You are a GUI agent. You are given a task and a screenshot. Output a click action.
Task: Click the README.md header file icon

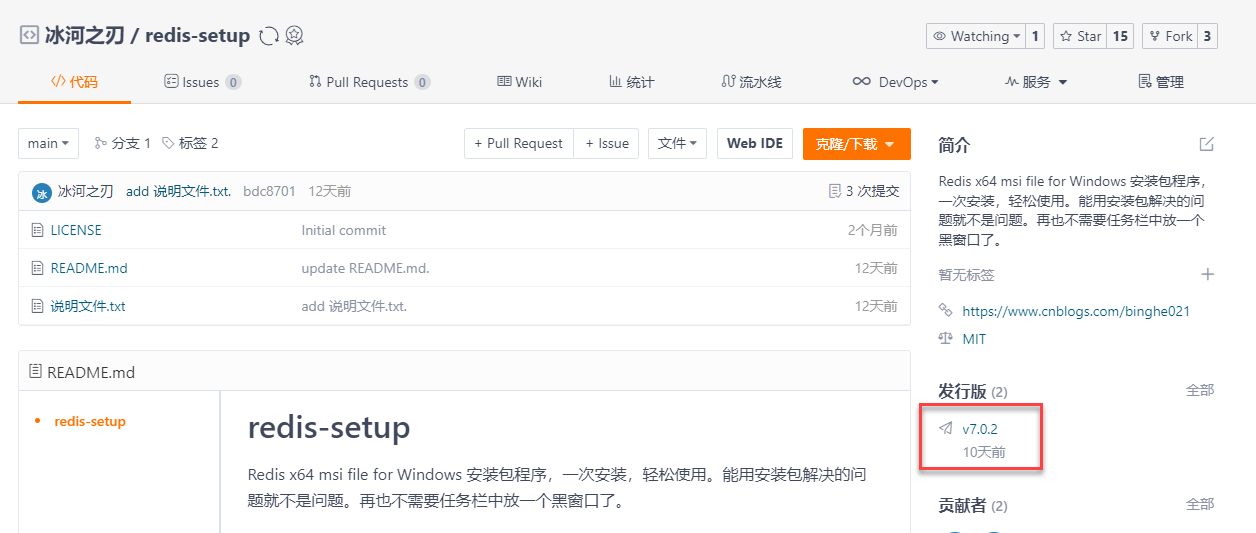(37, 372)
